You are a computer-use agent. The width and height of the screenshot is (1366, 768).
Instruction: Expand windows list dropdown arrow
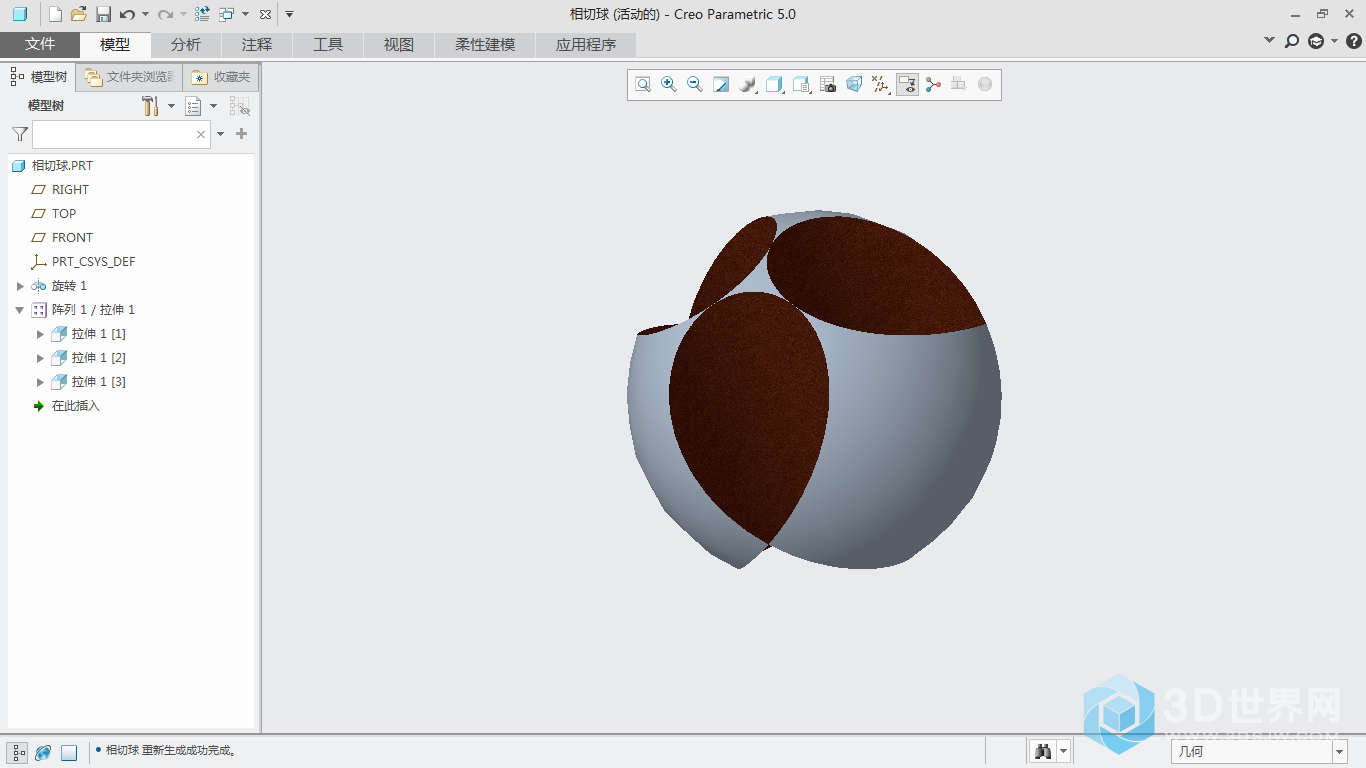[x=245, y=14]
